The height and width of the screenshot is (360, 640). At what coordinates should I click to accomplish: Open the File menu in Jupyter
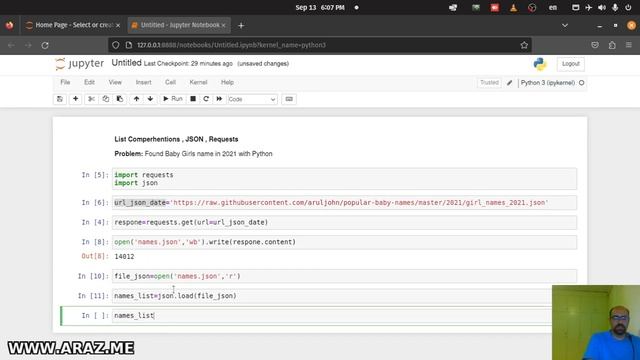tap(65, 82)
